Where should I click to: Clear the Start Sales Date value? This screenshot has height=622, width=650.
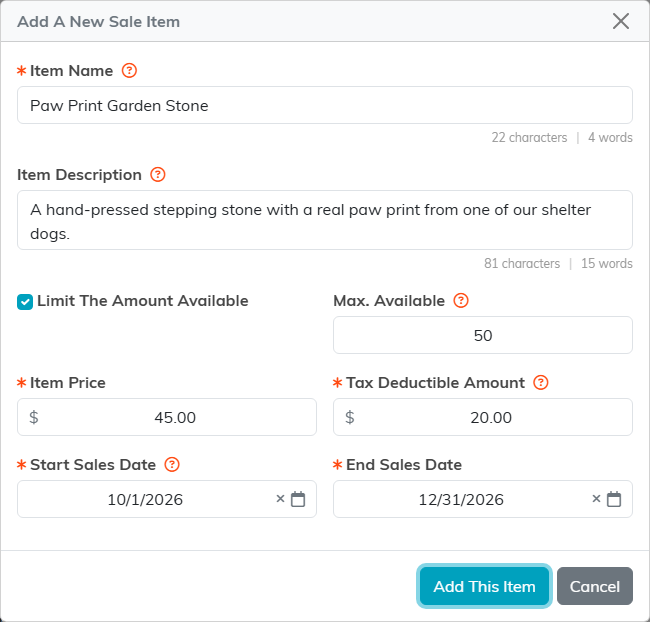280,498
